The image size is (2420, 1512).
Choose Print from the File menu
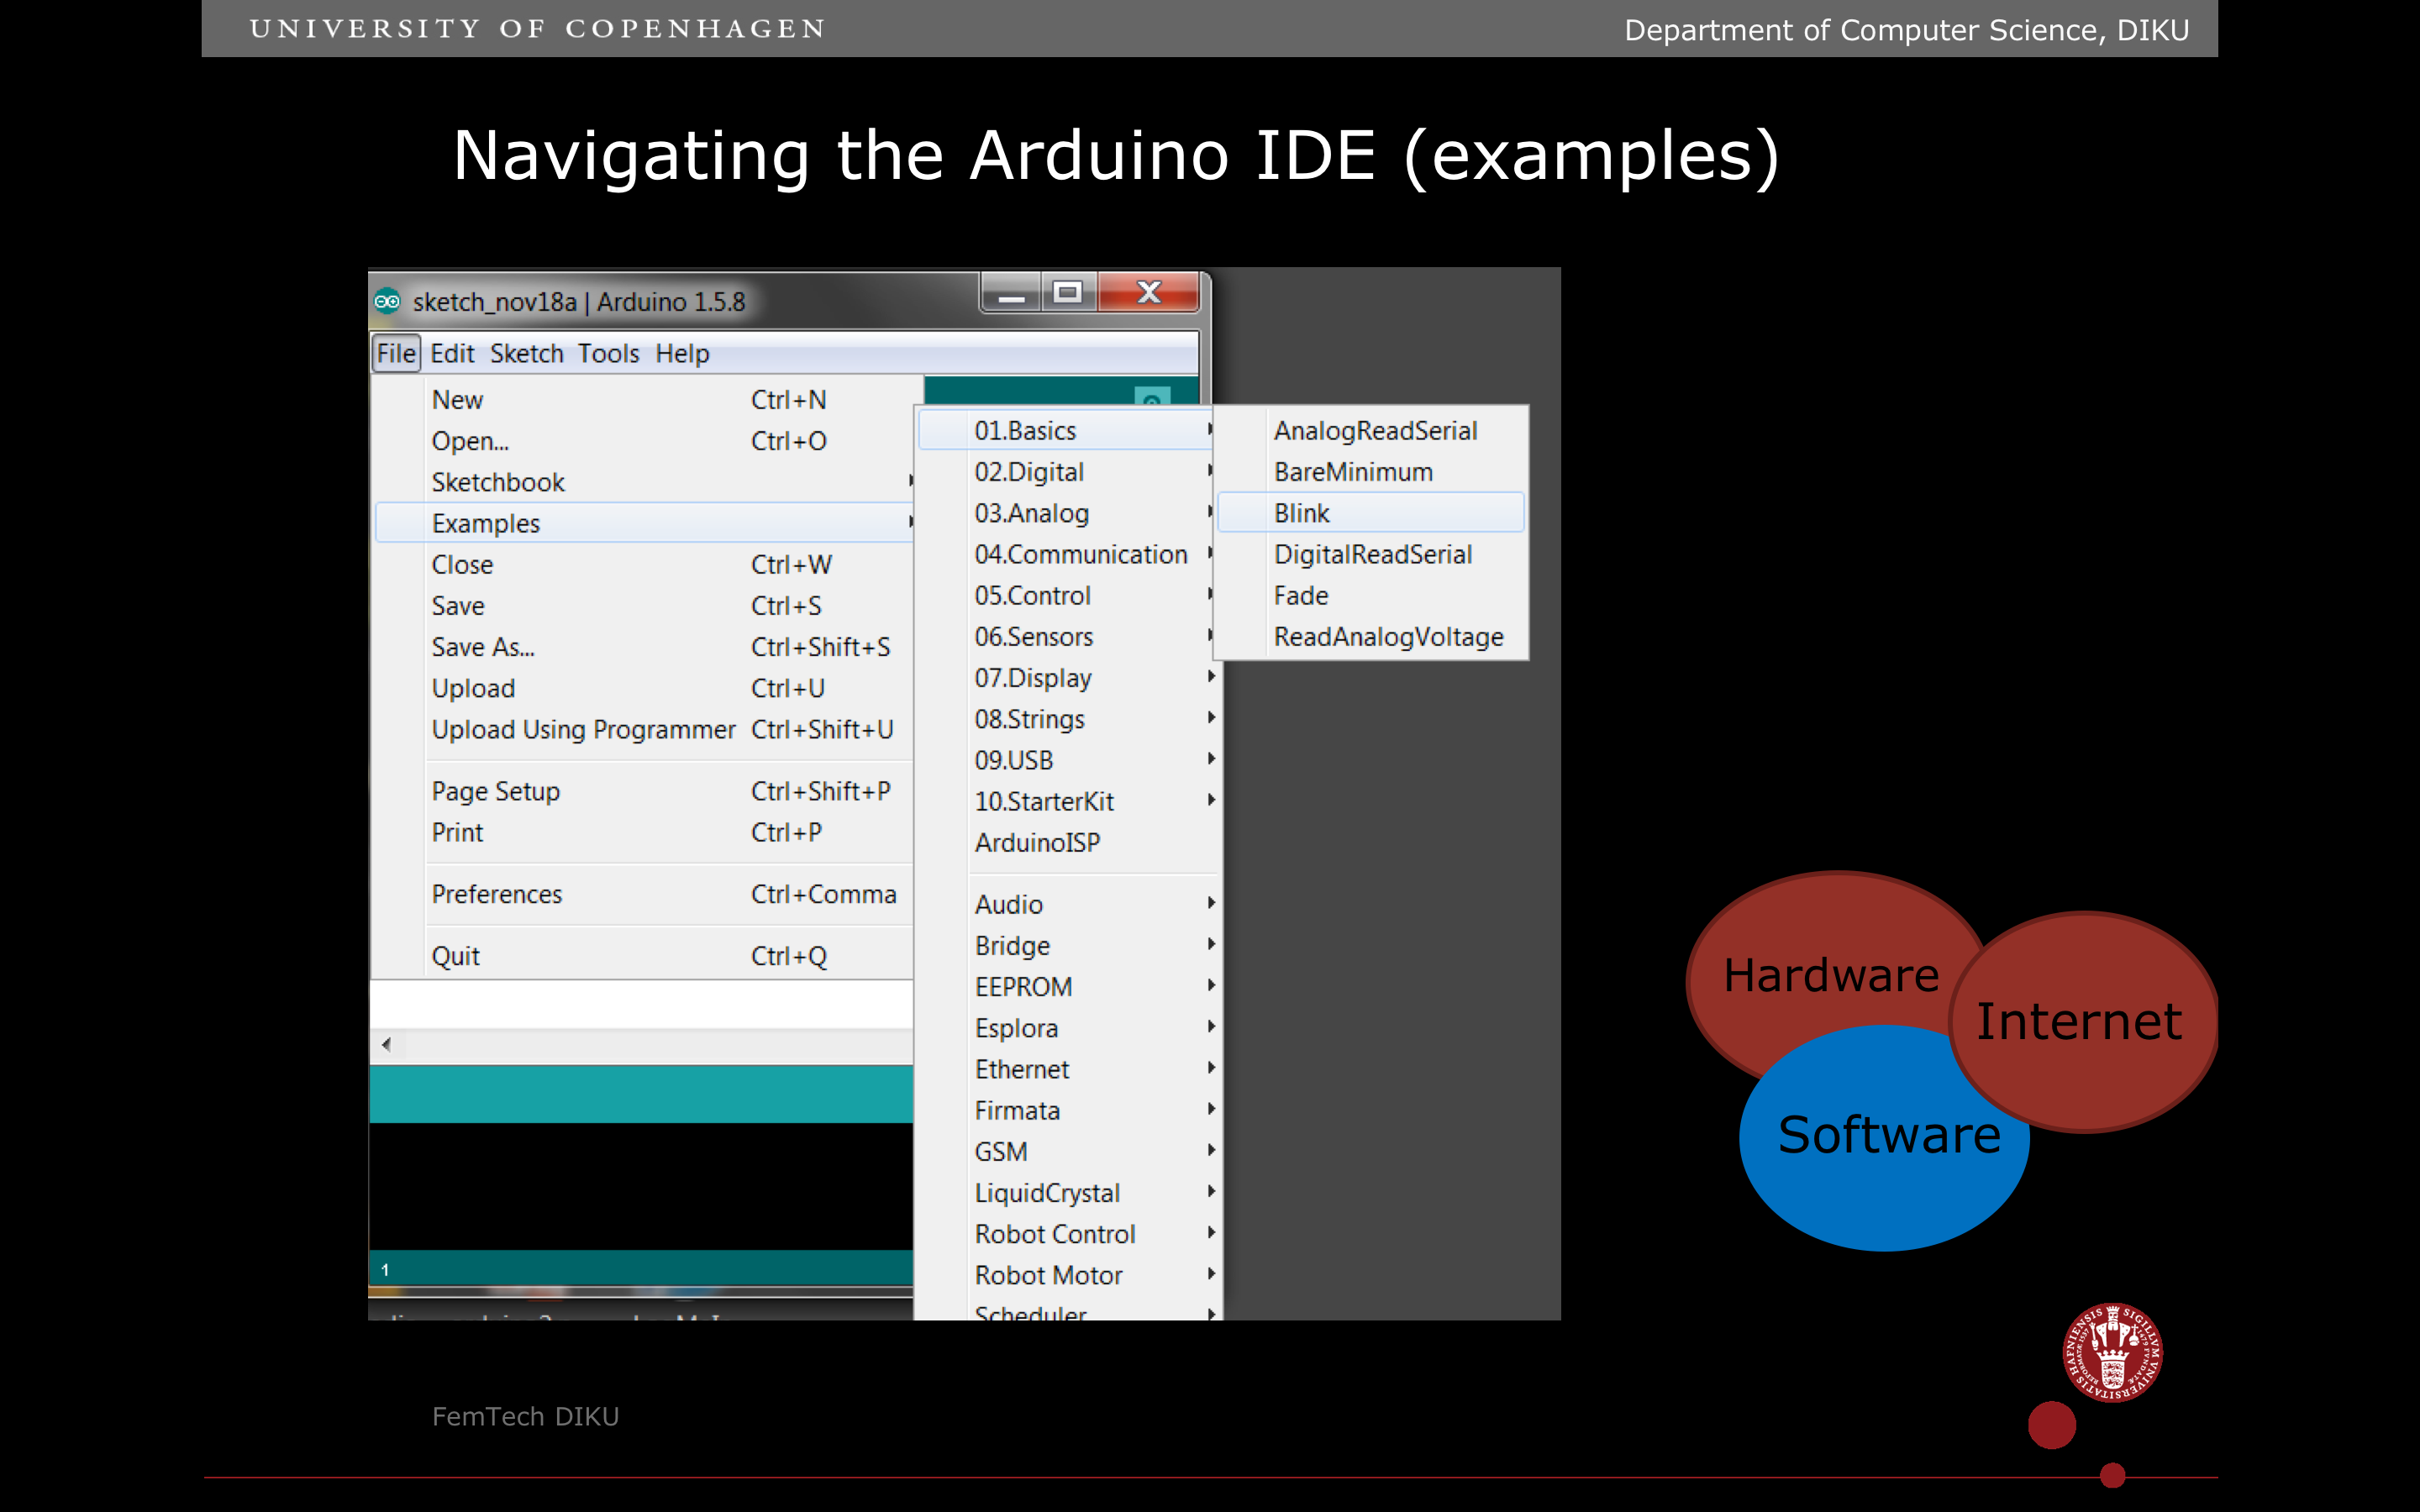point(644,832)
